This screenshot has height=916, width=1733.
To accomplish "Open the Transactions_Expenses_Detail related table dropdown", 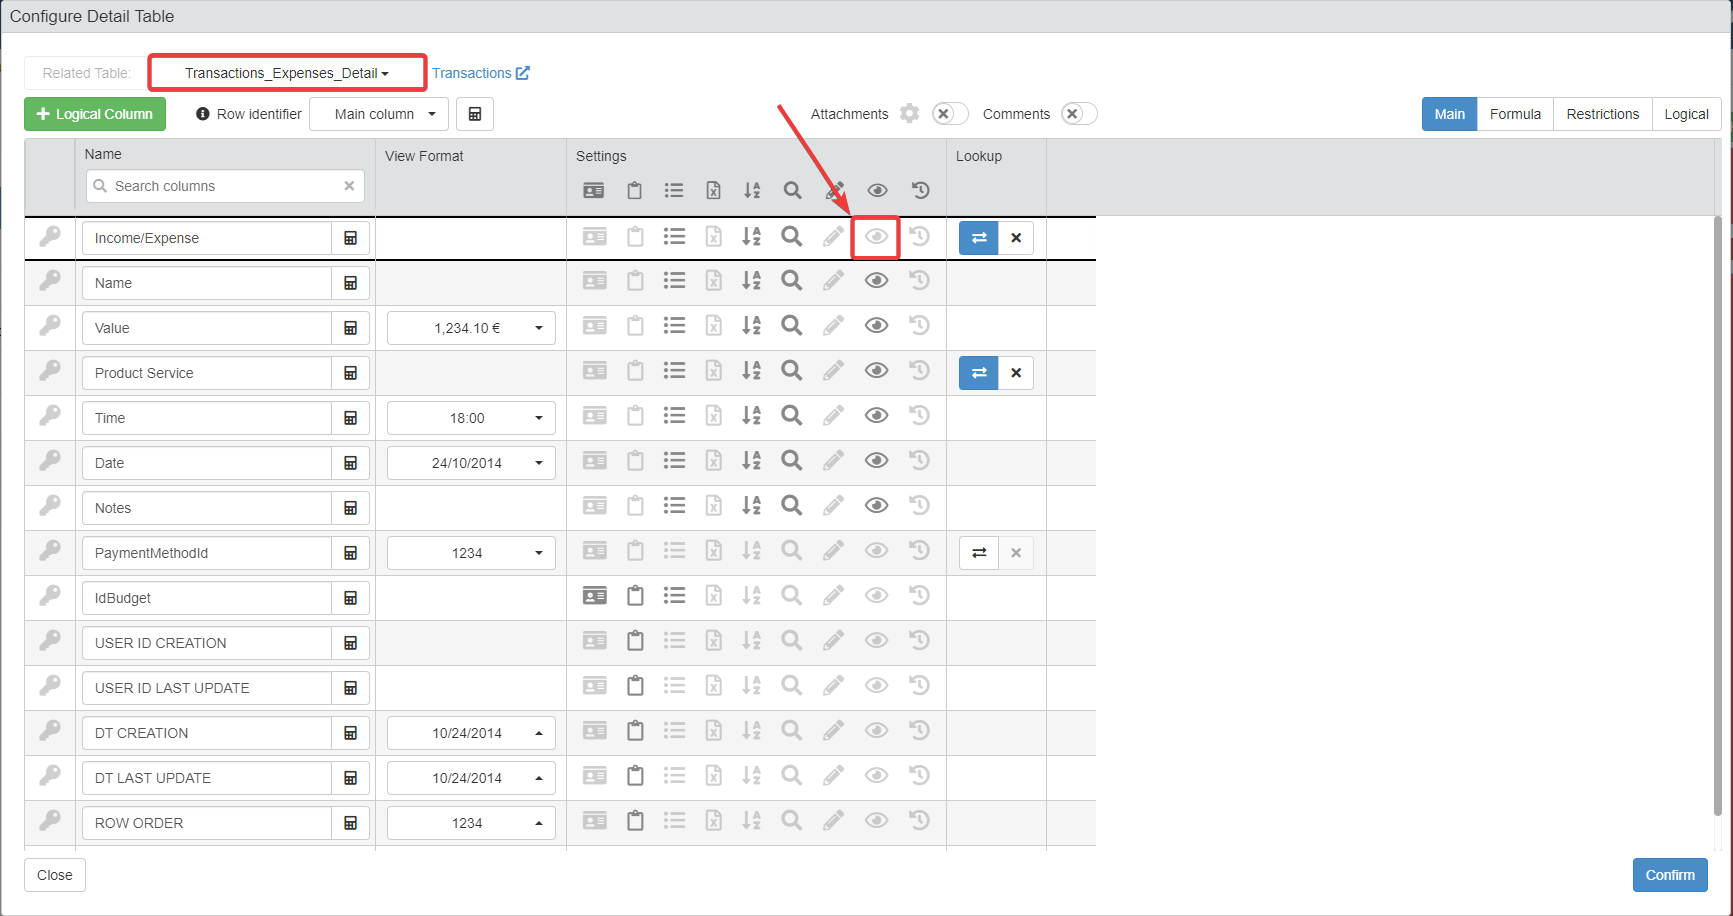I will pyautogui.click(x=287, y=73).
